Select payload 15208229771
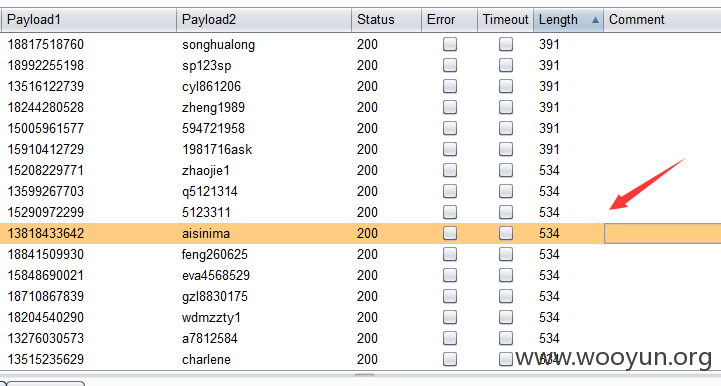This screenshot has height=386, width=721. pyautogui.click(x=46, y=170)
